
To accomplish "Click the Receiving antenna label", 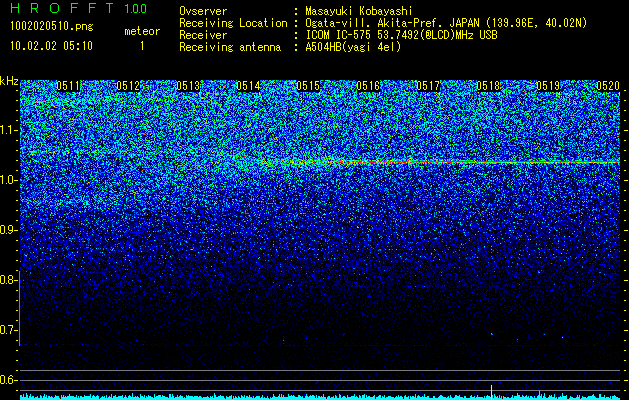I will click(230, 47).
